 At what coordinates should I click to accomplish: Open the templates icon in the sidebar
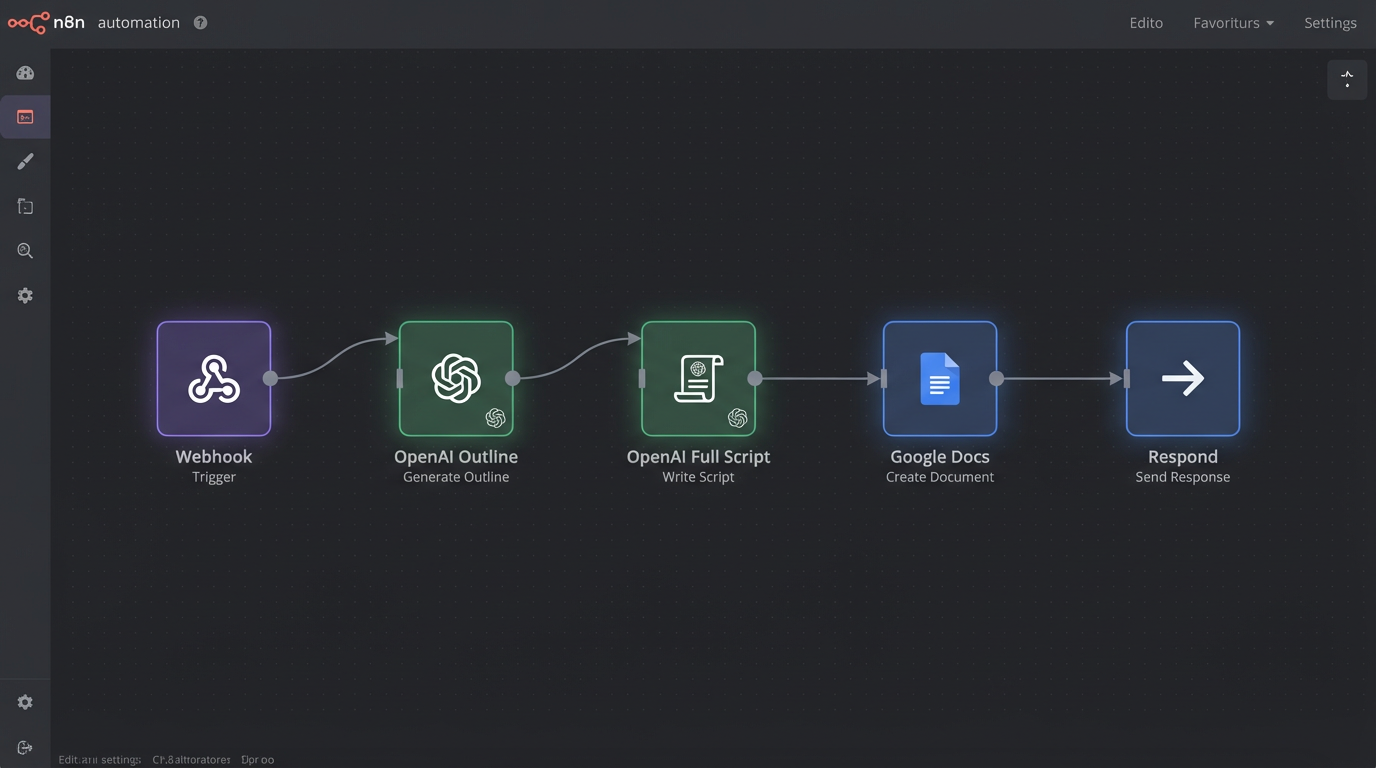[x=24, y=206]
